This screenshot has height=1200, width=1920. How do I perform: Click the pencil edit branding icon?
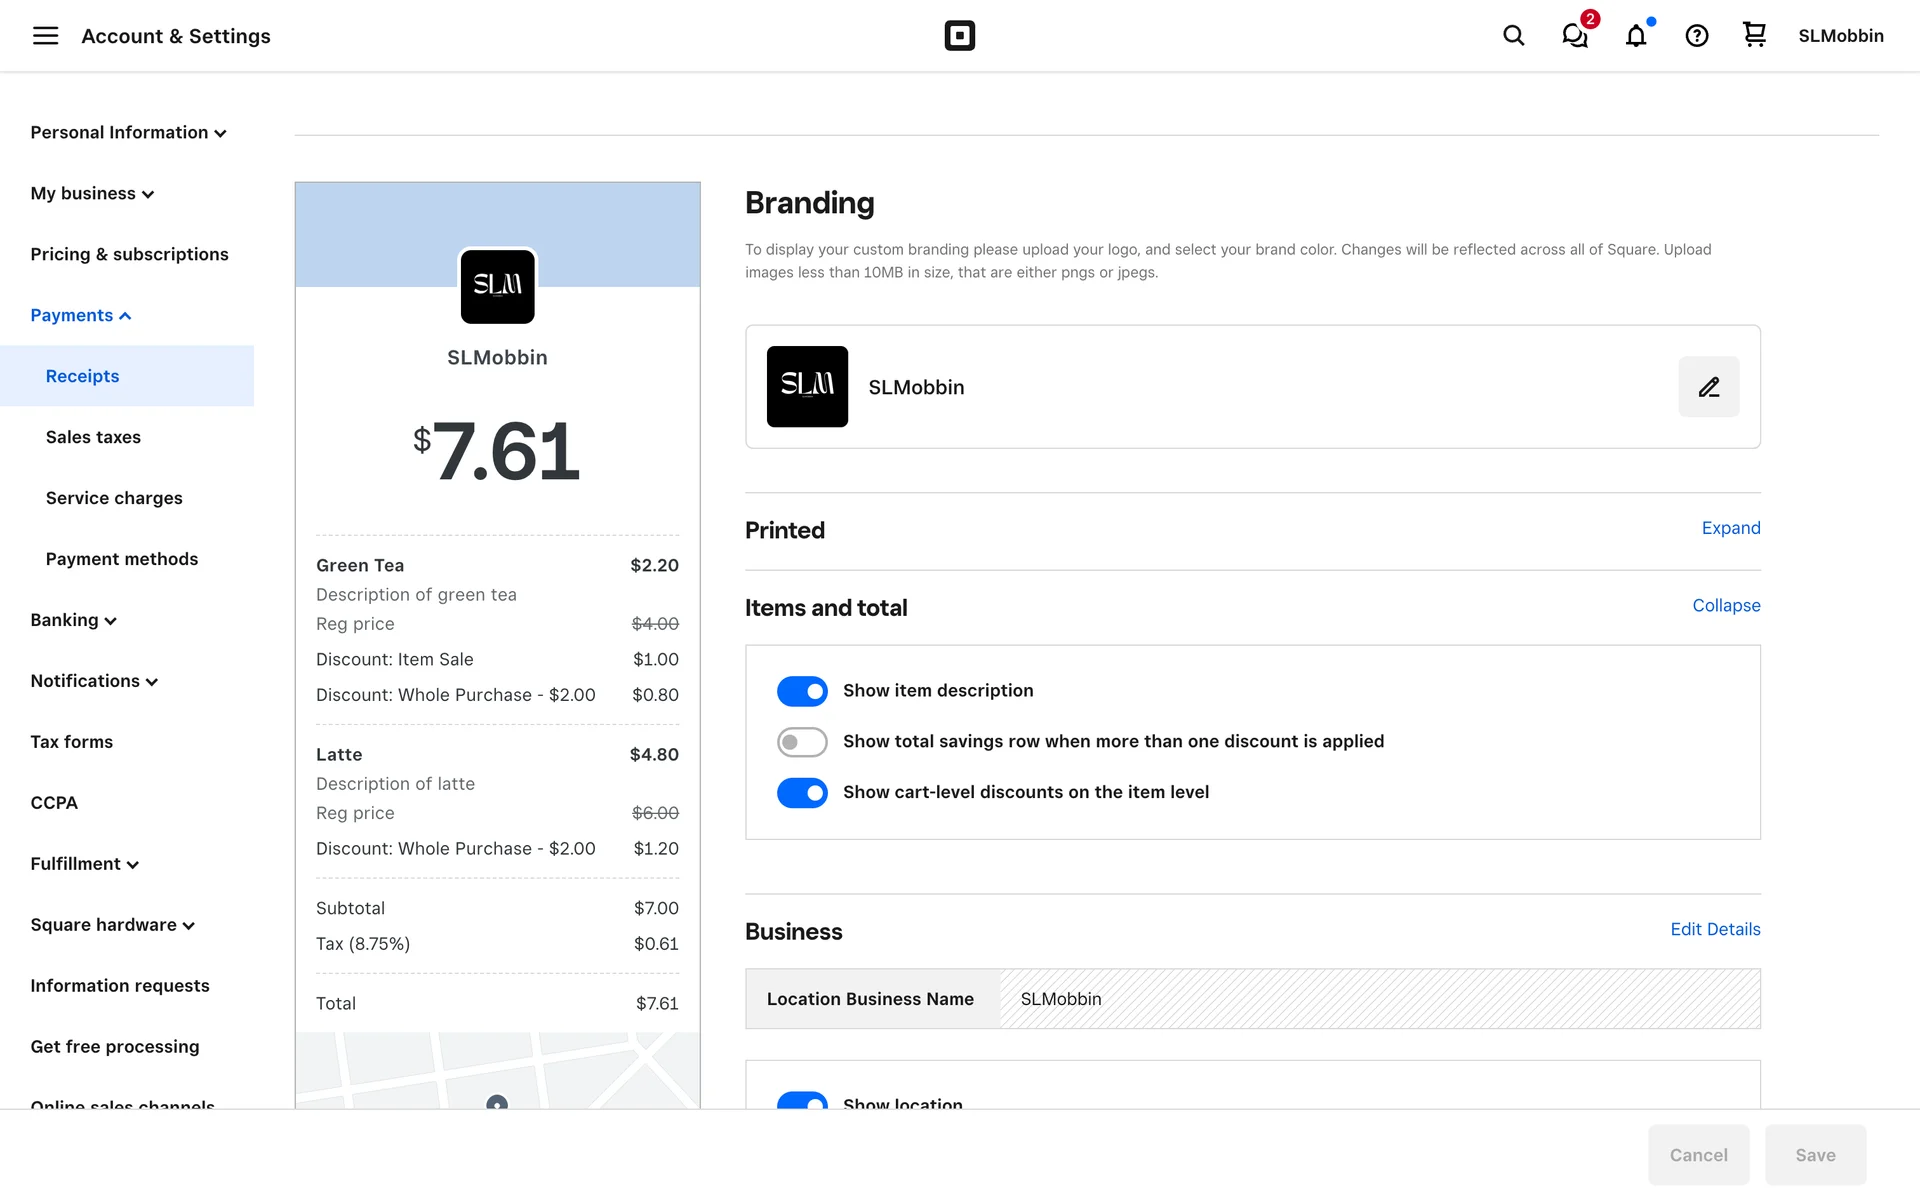click(x=1708, y=387)
